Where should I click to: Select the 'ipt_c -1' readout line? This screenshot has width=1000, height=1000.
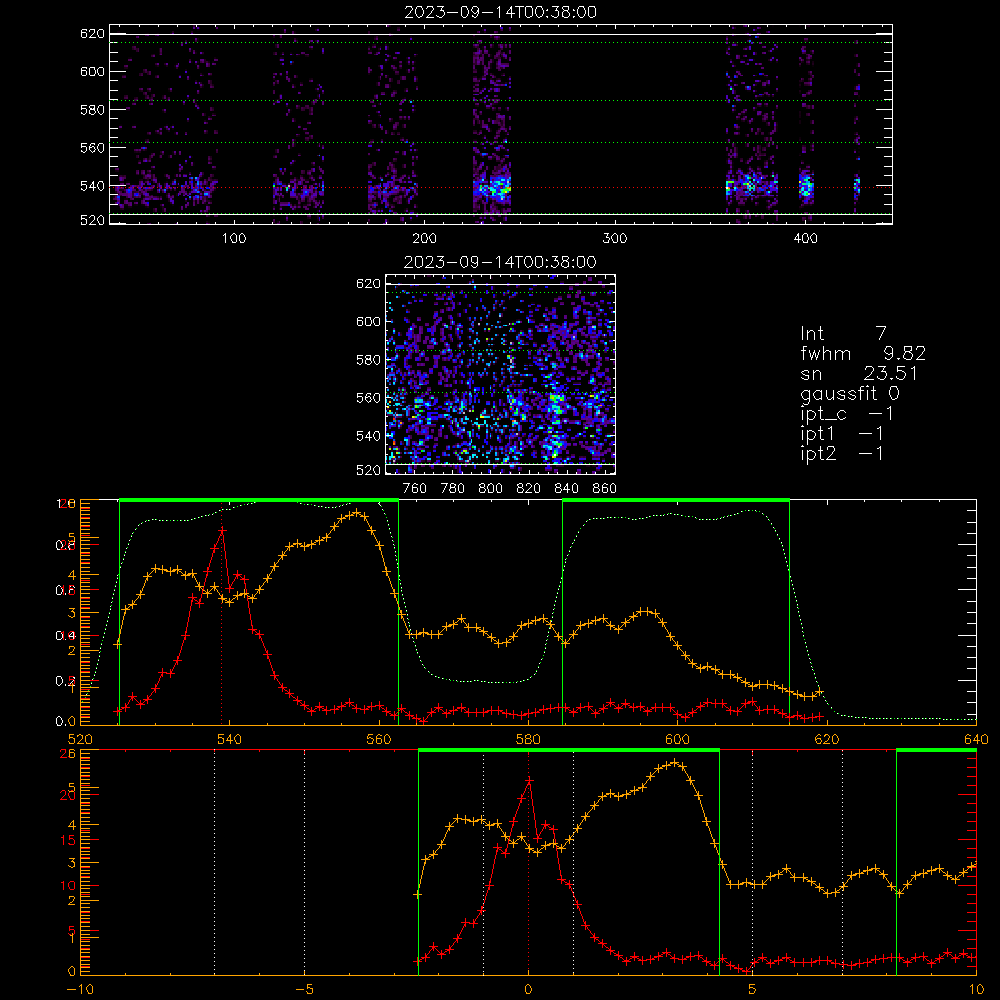pyautogui.click(x=847, y=414)
